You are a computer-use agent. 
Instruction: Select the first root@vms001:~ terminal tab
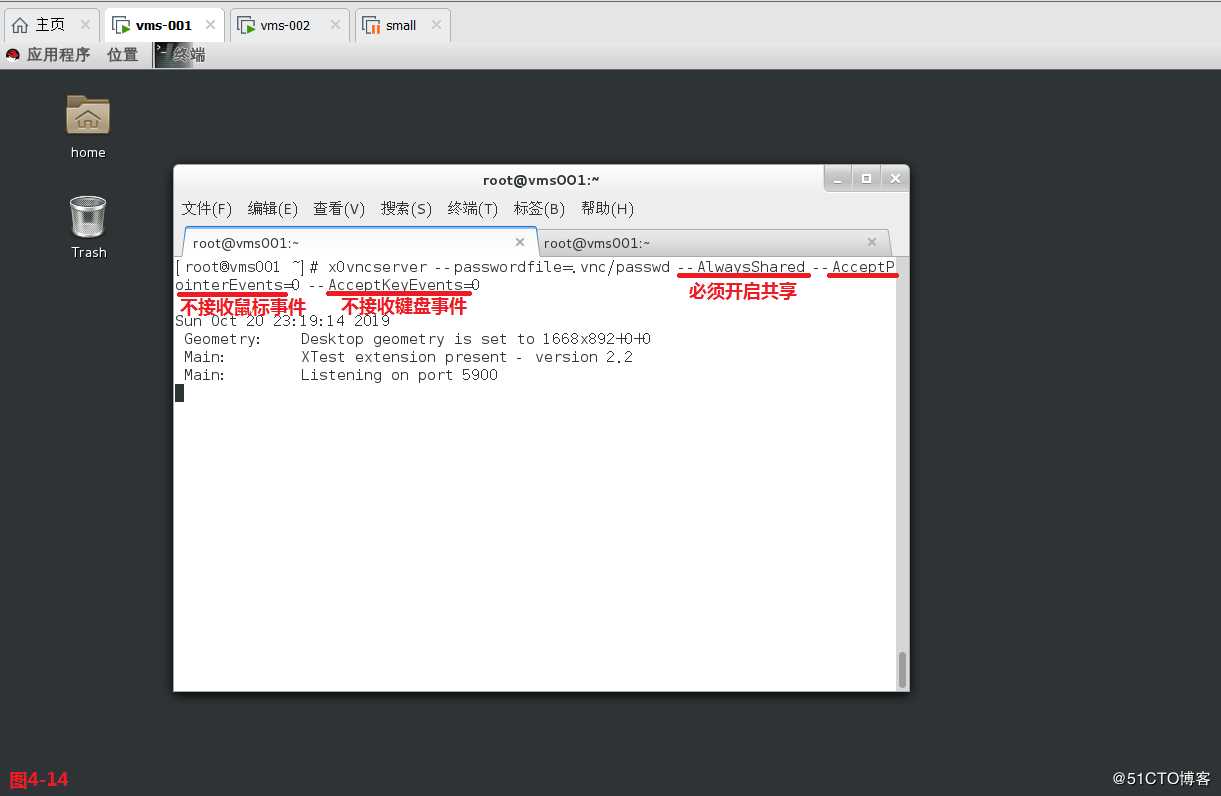(360, 242)
